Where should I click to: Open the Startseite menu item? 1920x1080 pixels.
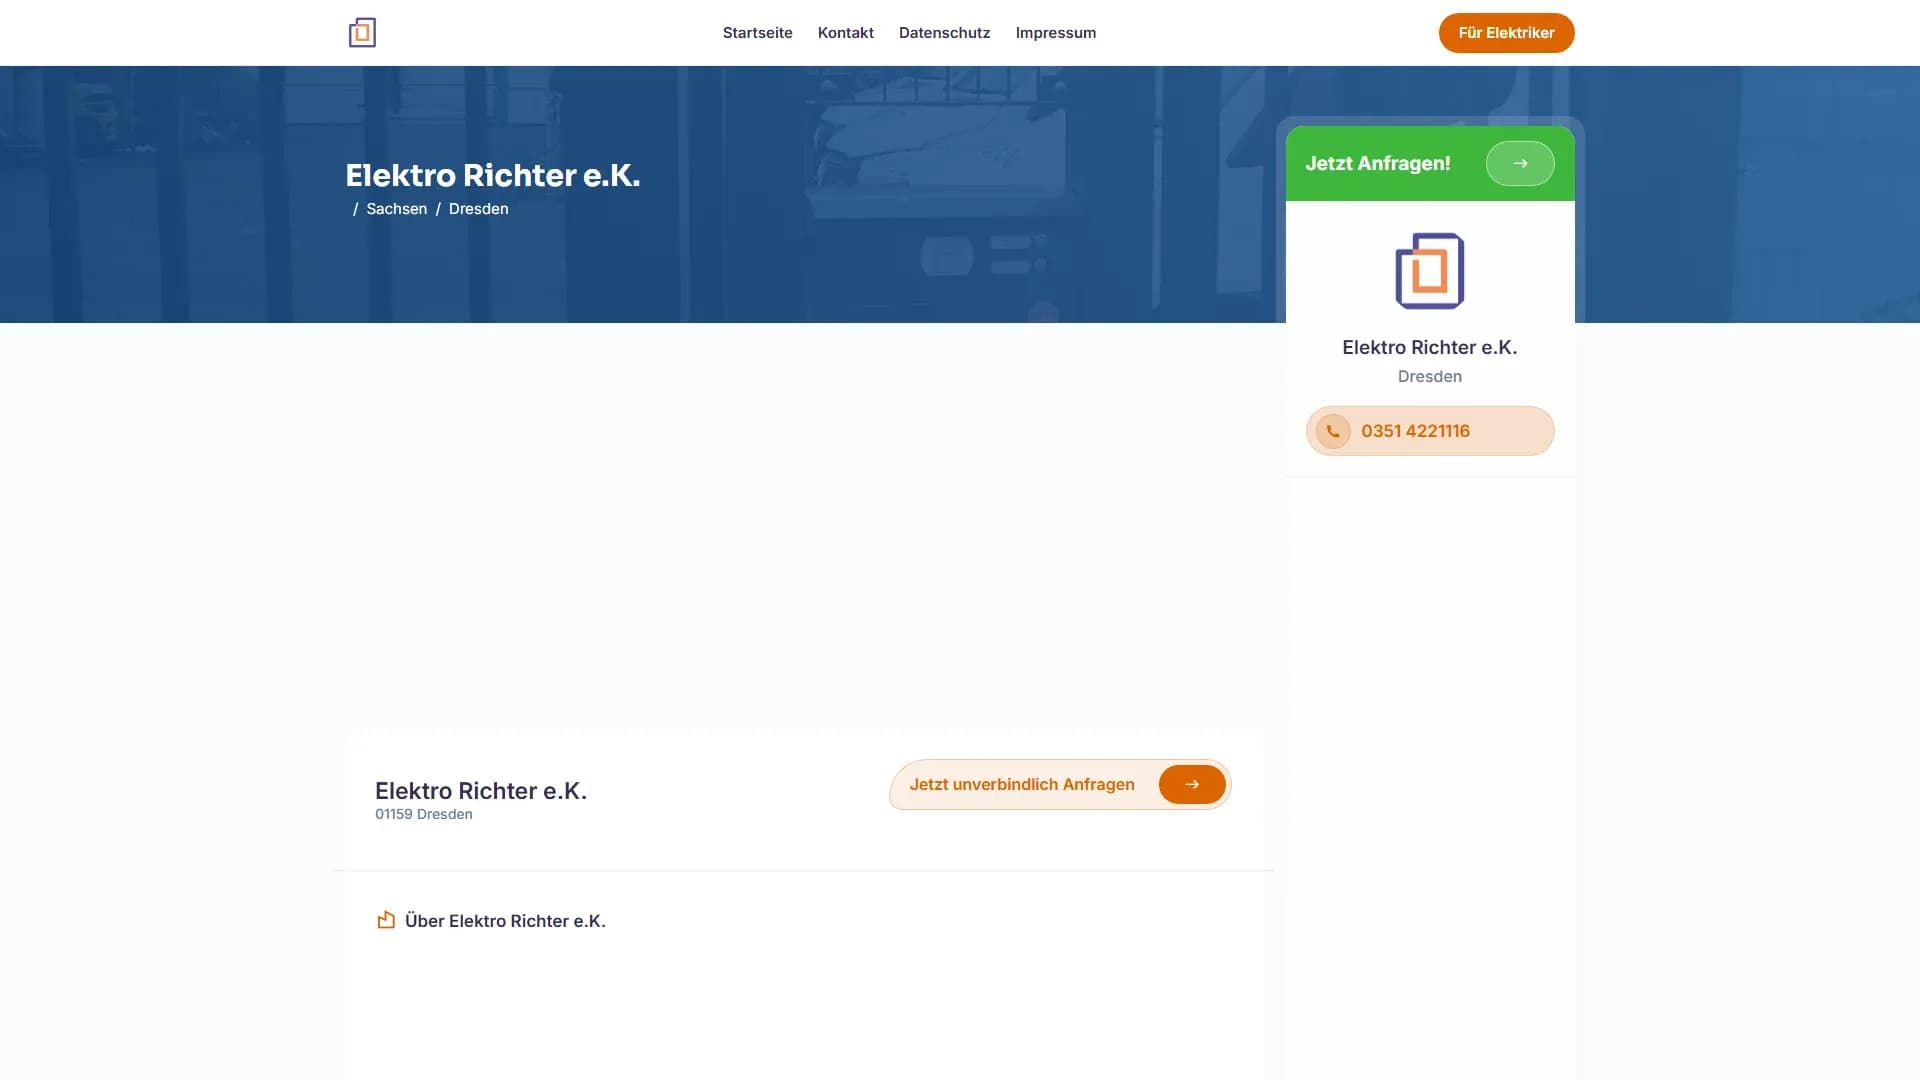tap(757, 33)
